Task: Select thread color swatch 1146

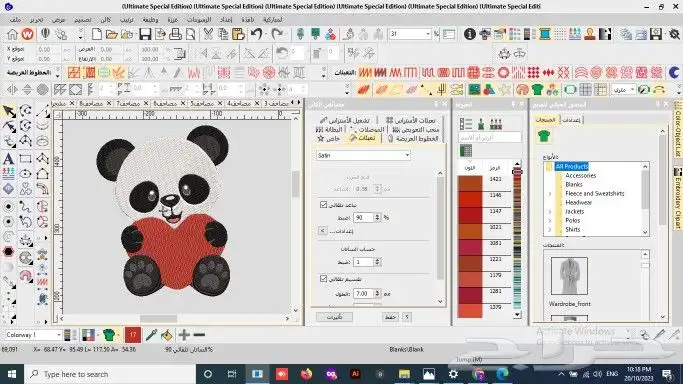Action: (x=470, y=199)
